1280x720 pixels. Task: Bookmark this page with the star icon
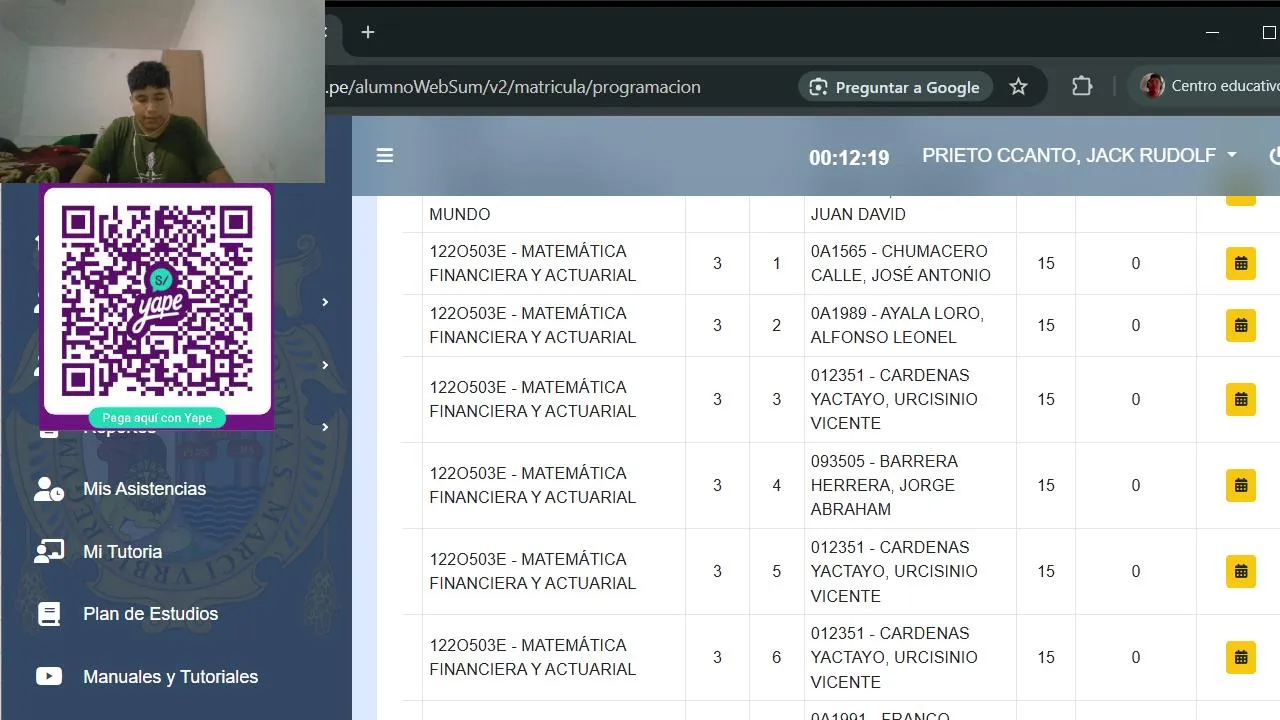pos(1018,87)
